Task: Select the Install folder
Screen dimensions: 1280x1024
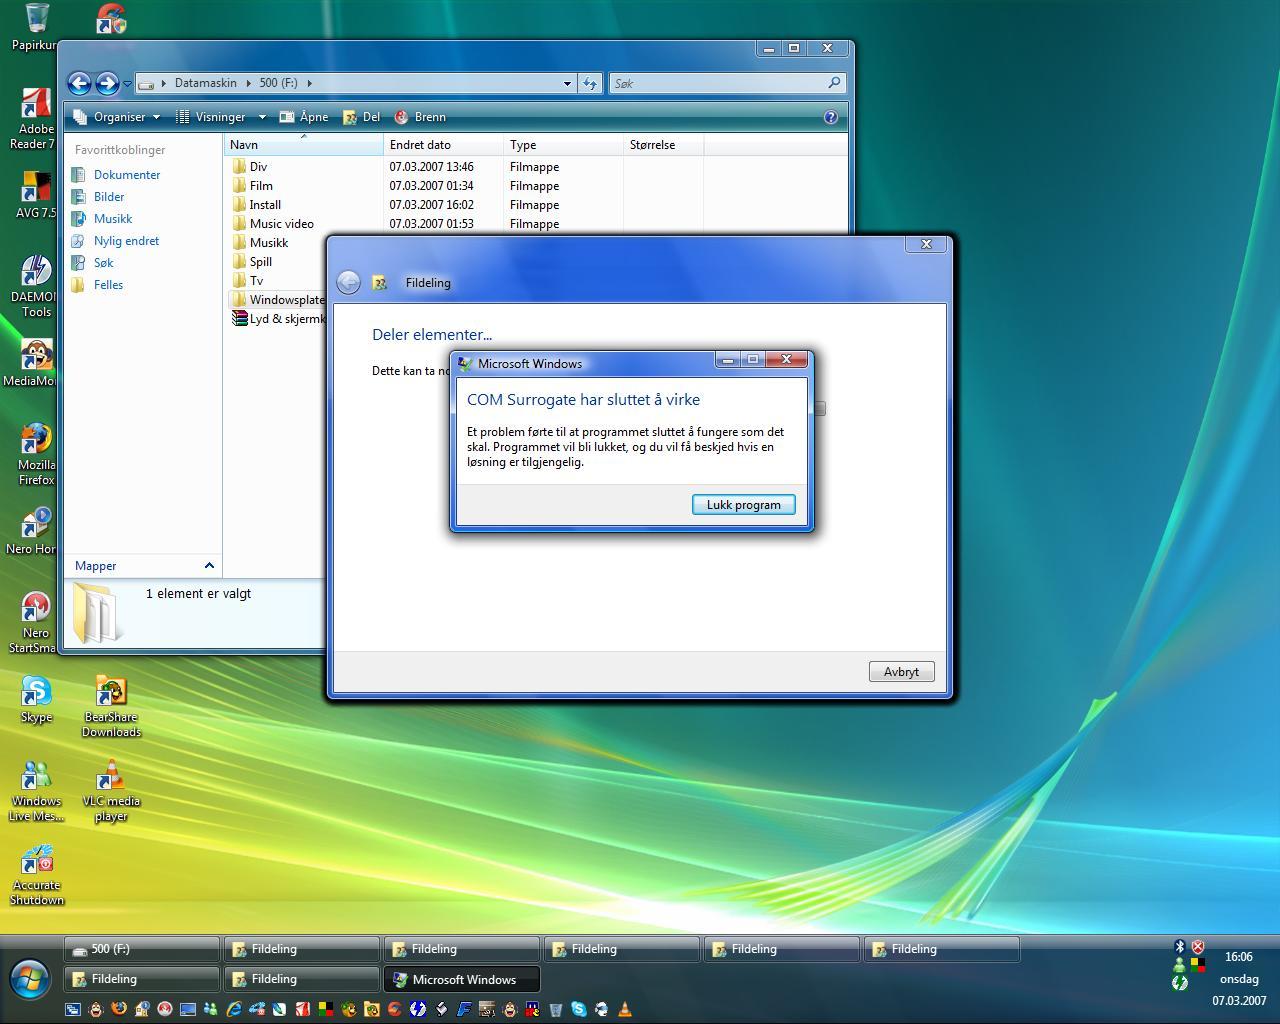Action: tap(265, 205)
